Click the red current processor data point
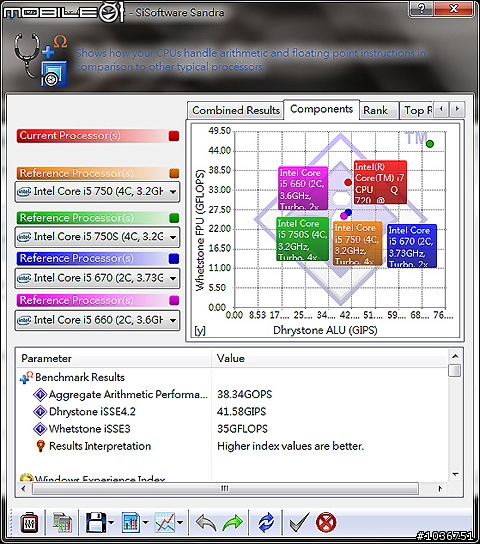Viewport: 480px width, 544px height. tap(348, 182)
